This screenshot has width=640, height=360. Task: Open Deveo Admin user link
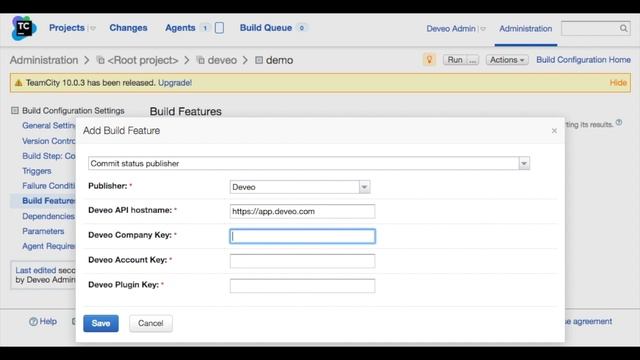point(451,29)
